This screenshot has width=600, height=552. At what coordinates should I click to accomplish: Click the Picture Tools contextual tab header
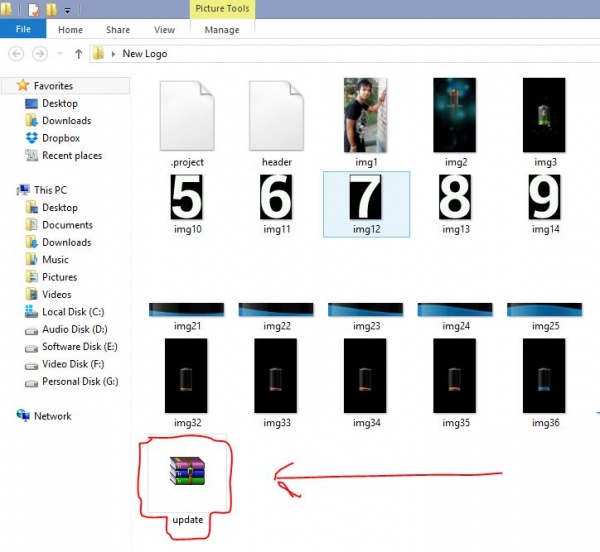pyautogui.click(x=222, y=9)
